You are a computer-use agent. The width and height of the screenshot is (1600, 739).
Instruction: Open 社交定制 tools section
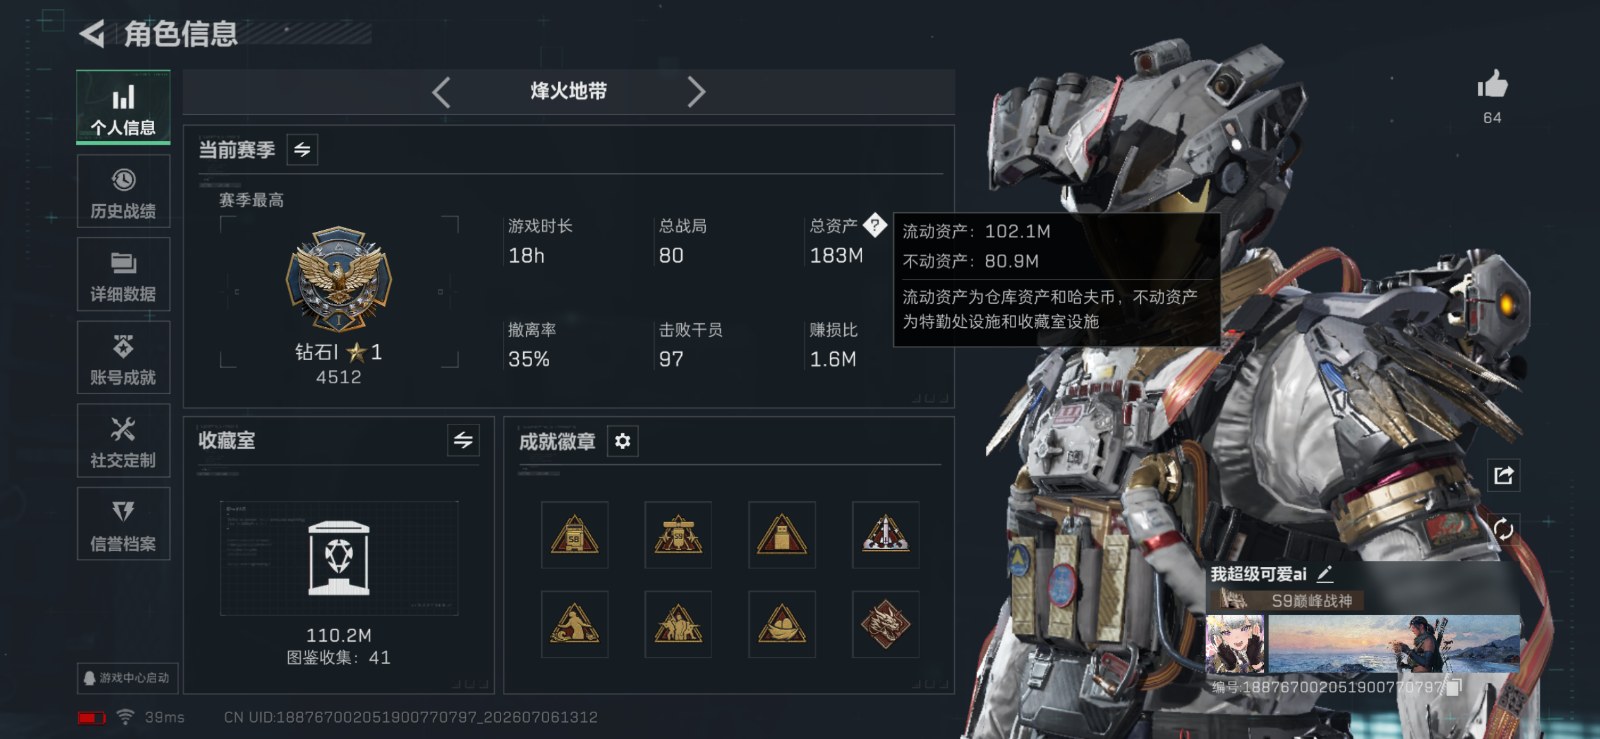123,441
